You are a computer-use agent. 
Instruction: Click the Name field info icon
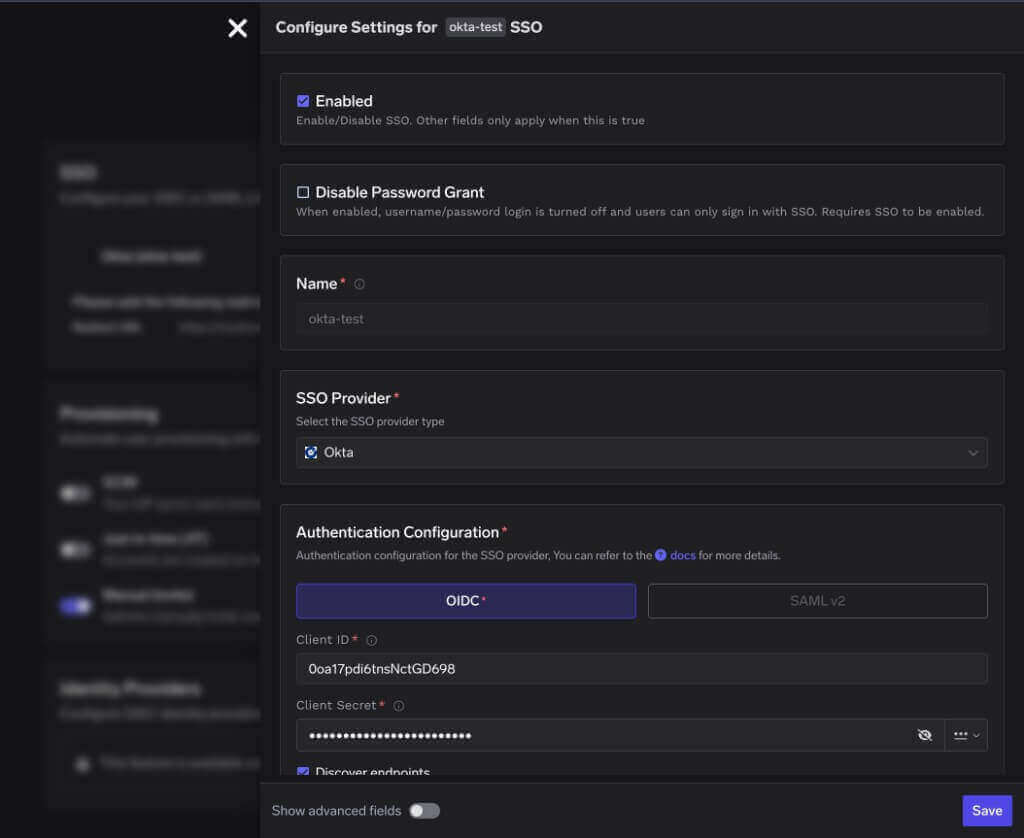359,284
